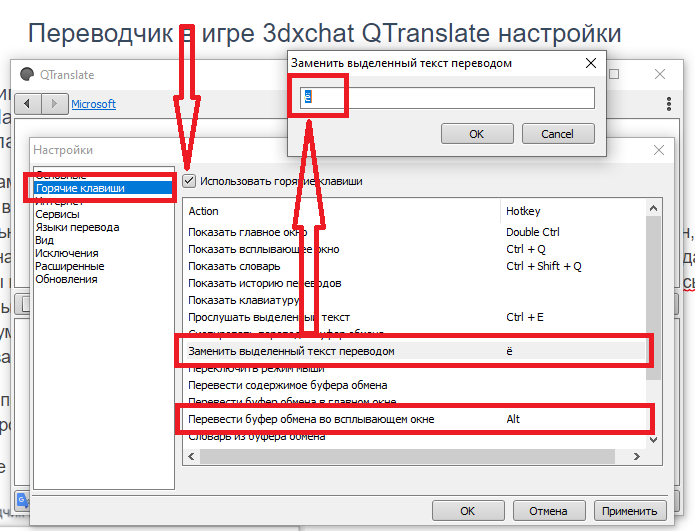
Task: Click the 'Применить' button
Action: (629, 511)
